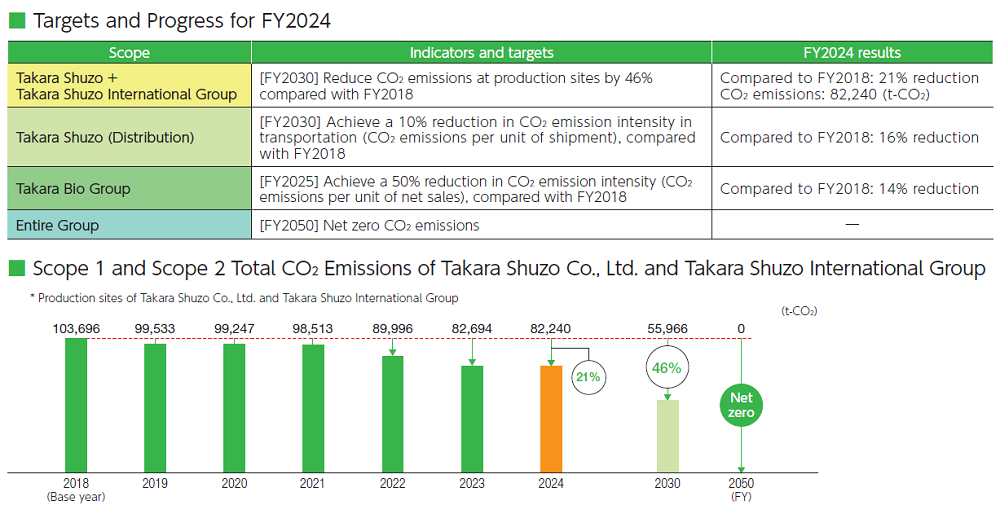This screenshot has width=1000, height=505.
Task: Select the Takara Bio Group scope cell
Action: pyautogui.click(x=129, y=188)
